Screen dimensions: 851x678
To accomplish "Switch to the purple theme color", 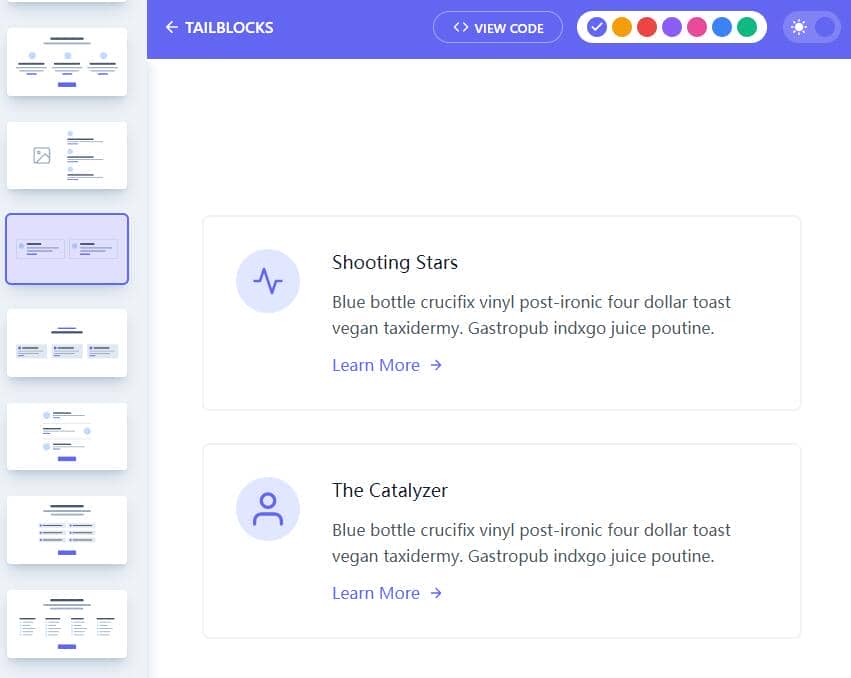I will (x=672, y=27).
